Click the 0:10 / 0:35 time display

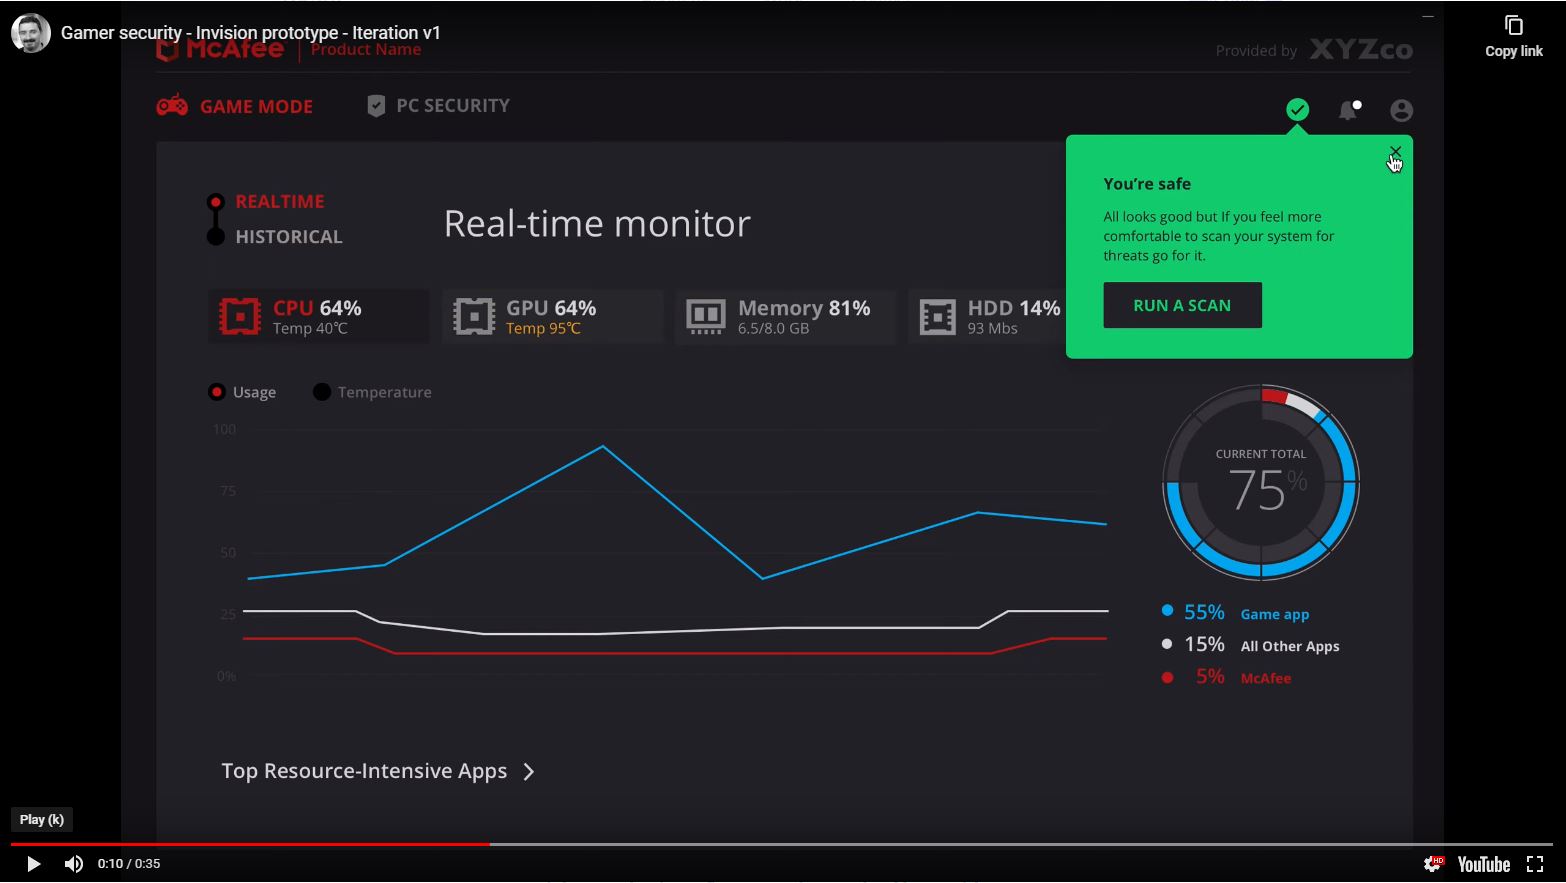(x=129, y=864)
